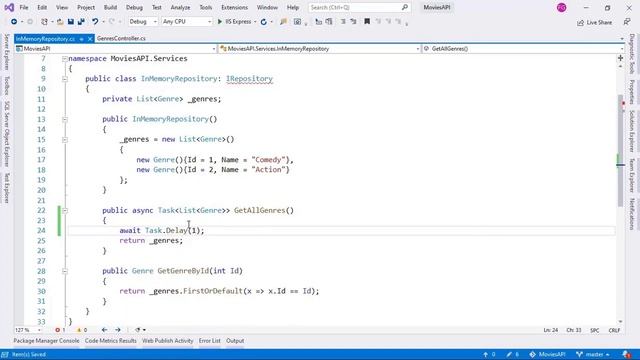The image size is (640, 360).
Task: Click the Find in Files toolbar icon
Action: (283, 22)
